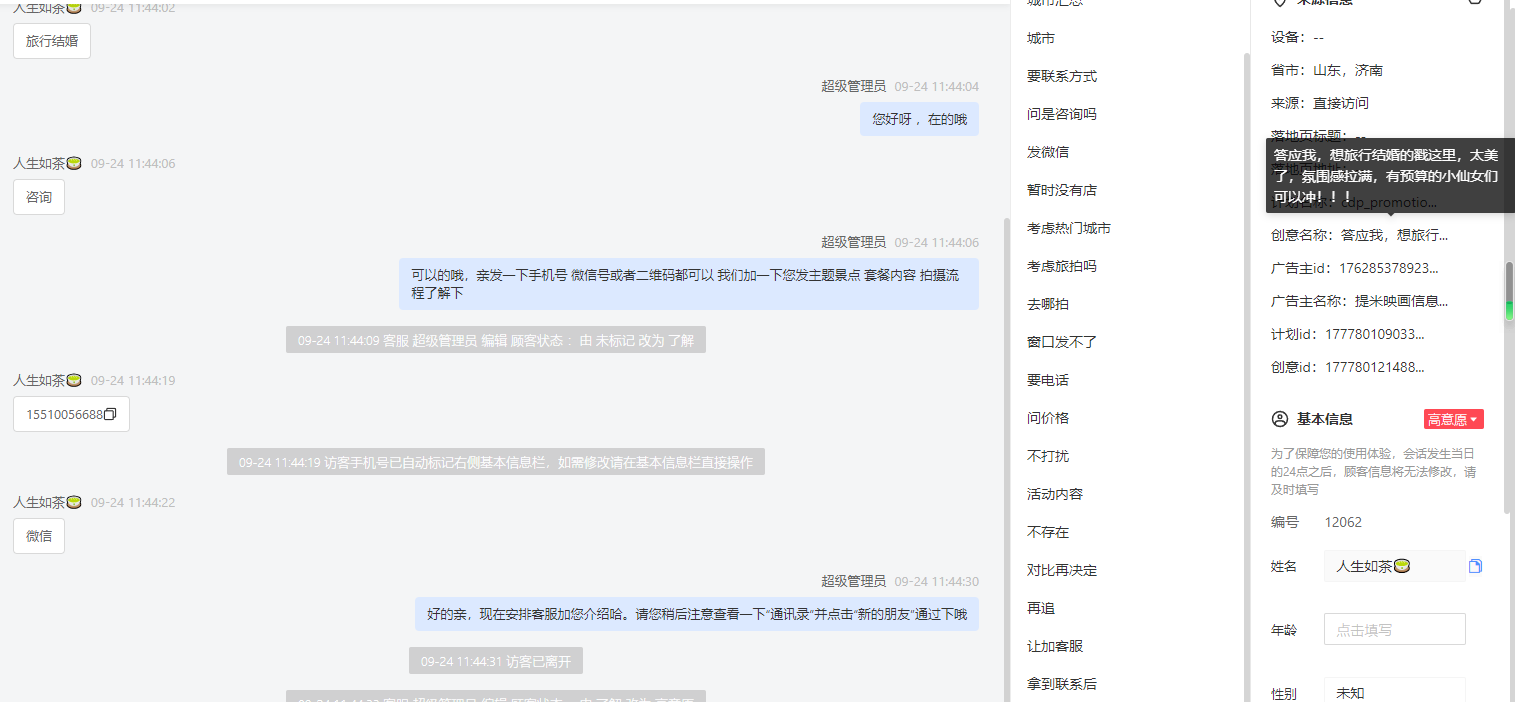Viewport: 1515px width, 702px height.
Task: Click the visitor message 咨询
Action: coord(39,197)
